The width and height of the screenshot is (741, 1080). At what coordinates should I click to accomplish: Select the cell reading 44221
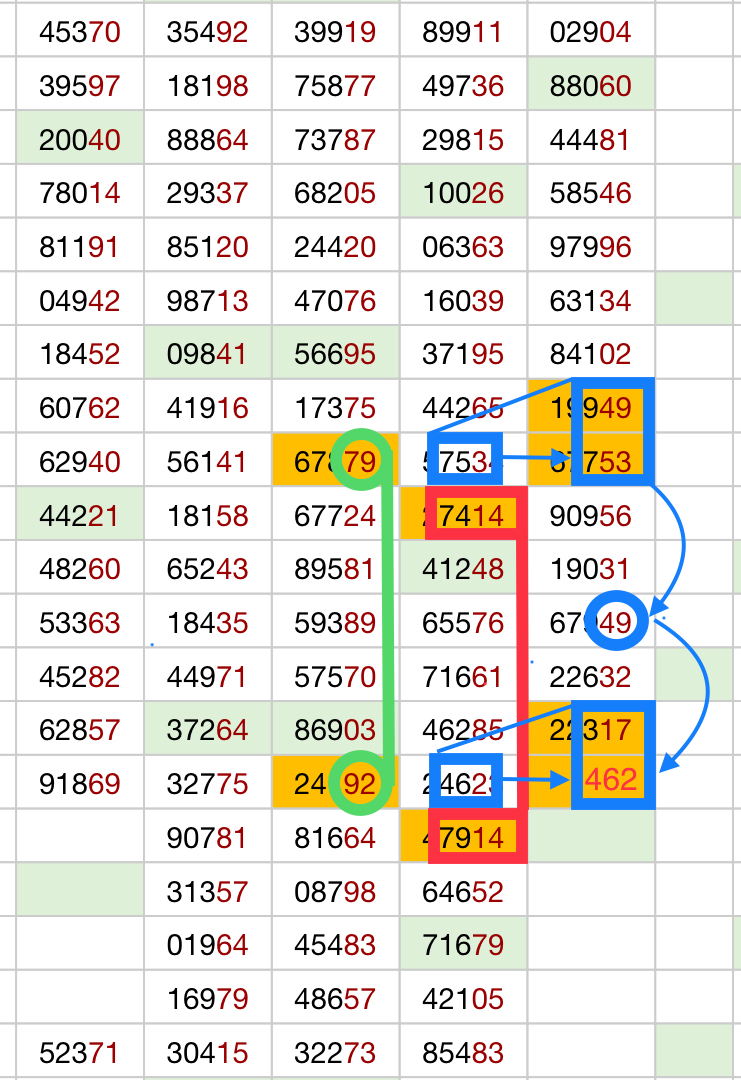click(x=79, y=516)
